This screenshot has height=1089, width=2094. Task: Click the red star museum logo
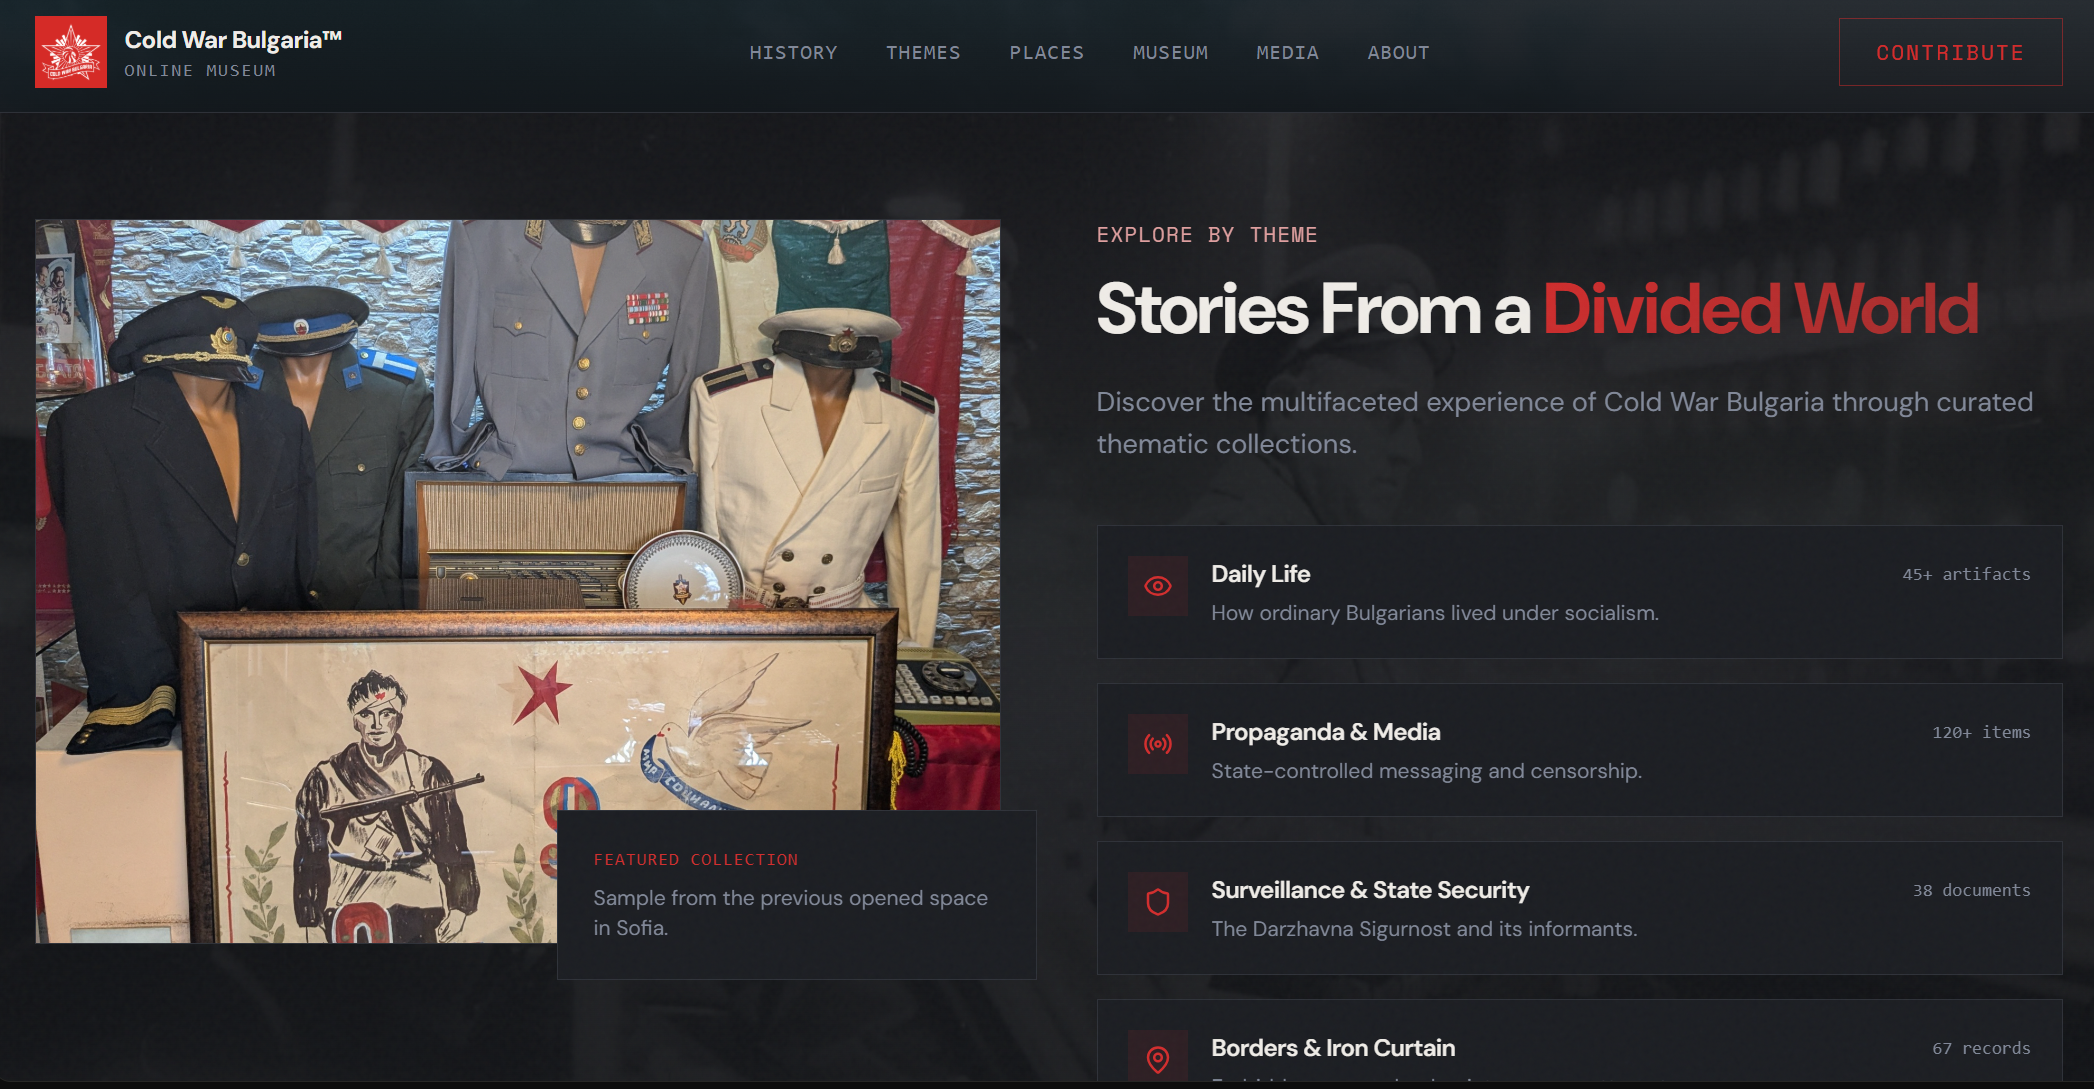[x=71, y=52]
